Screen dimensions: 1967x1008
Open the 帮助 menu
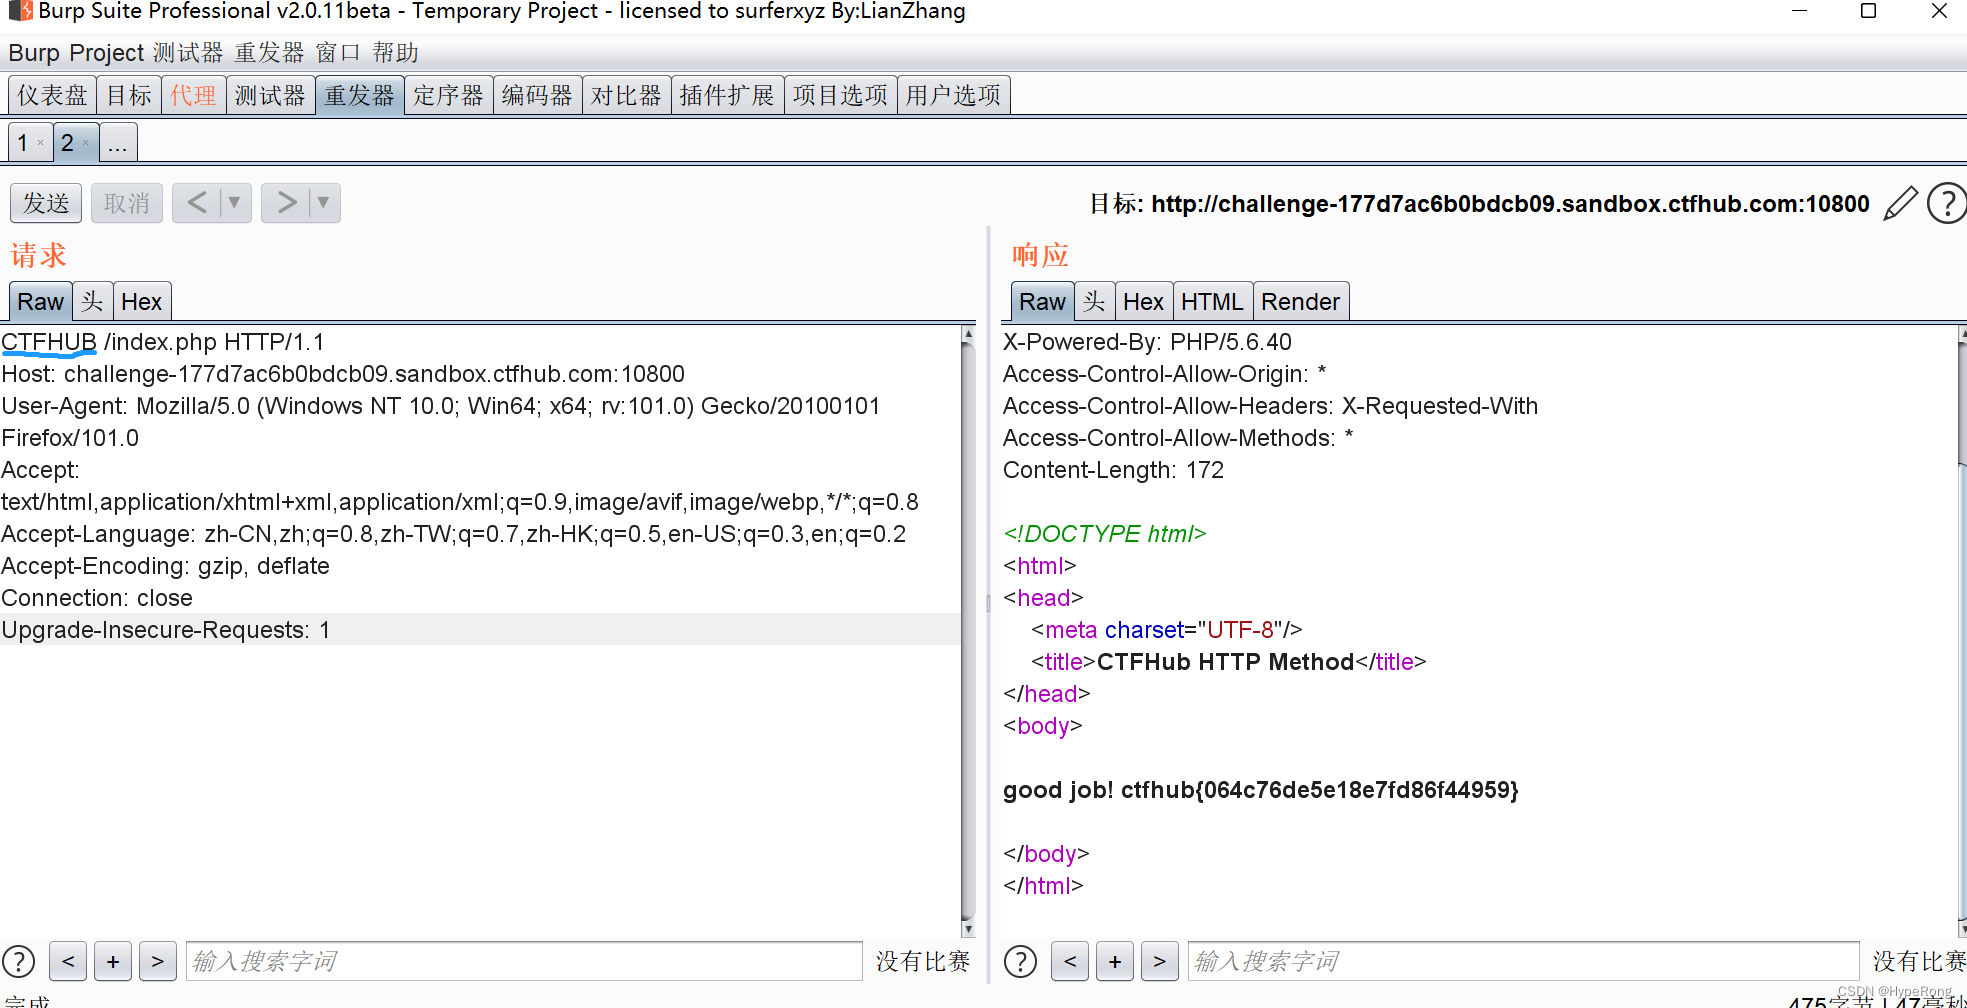point(395,53)
